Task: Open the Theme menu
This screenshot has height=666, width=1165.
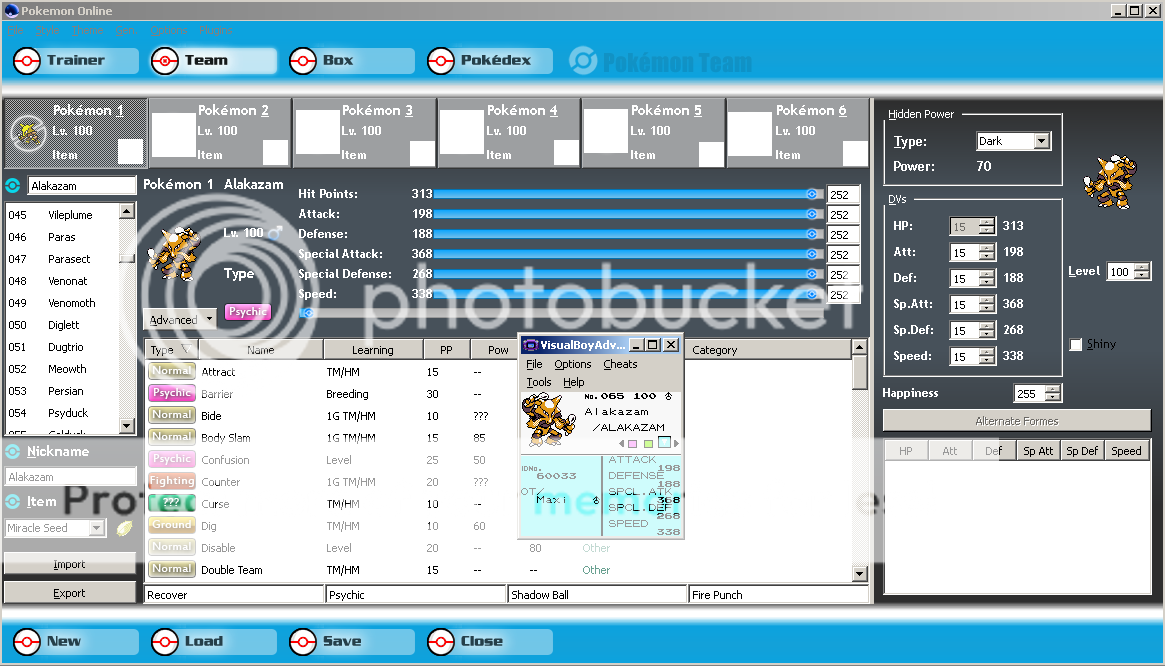Action: [88, 30]
